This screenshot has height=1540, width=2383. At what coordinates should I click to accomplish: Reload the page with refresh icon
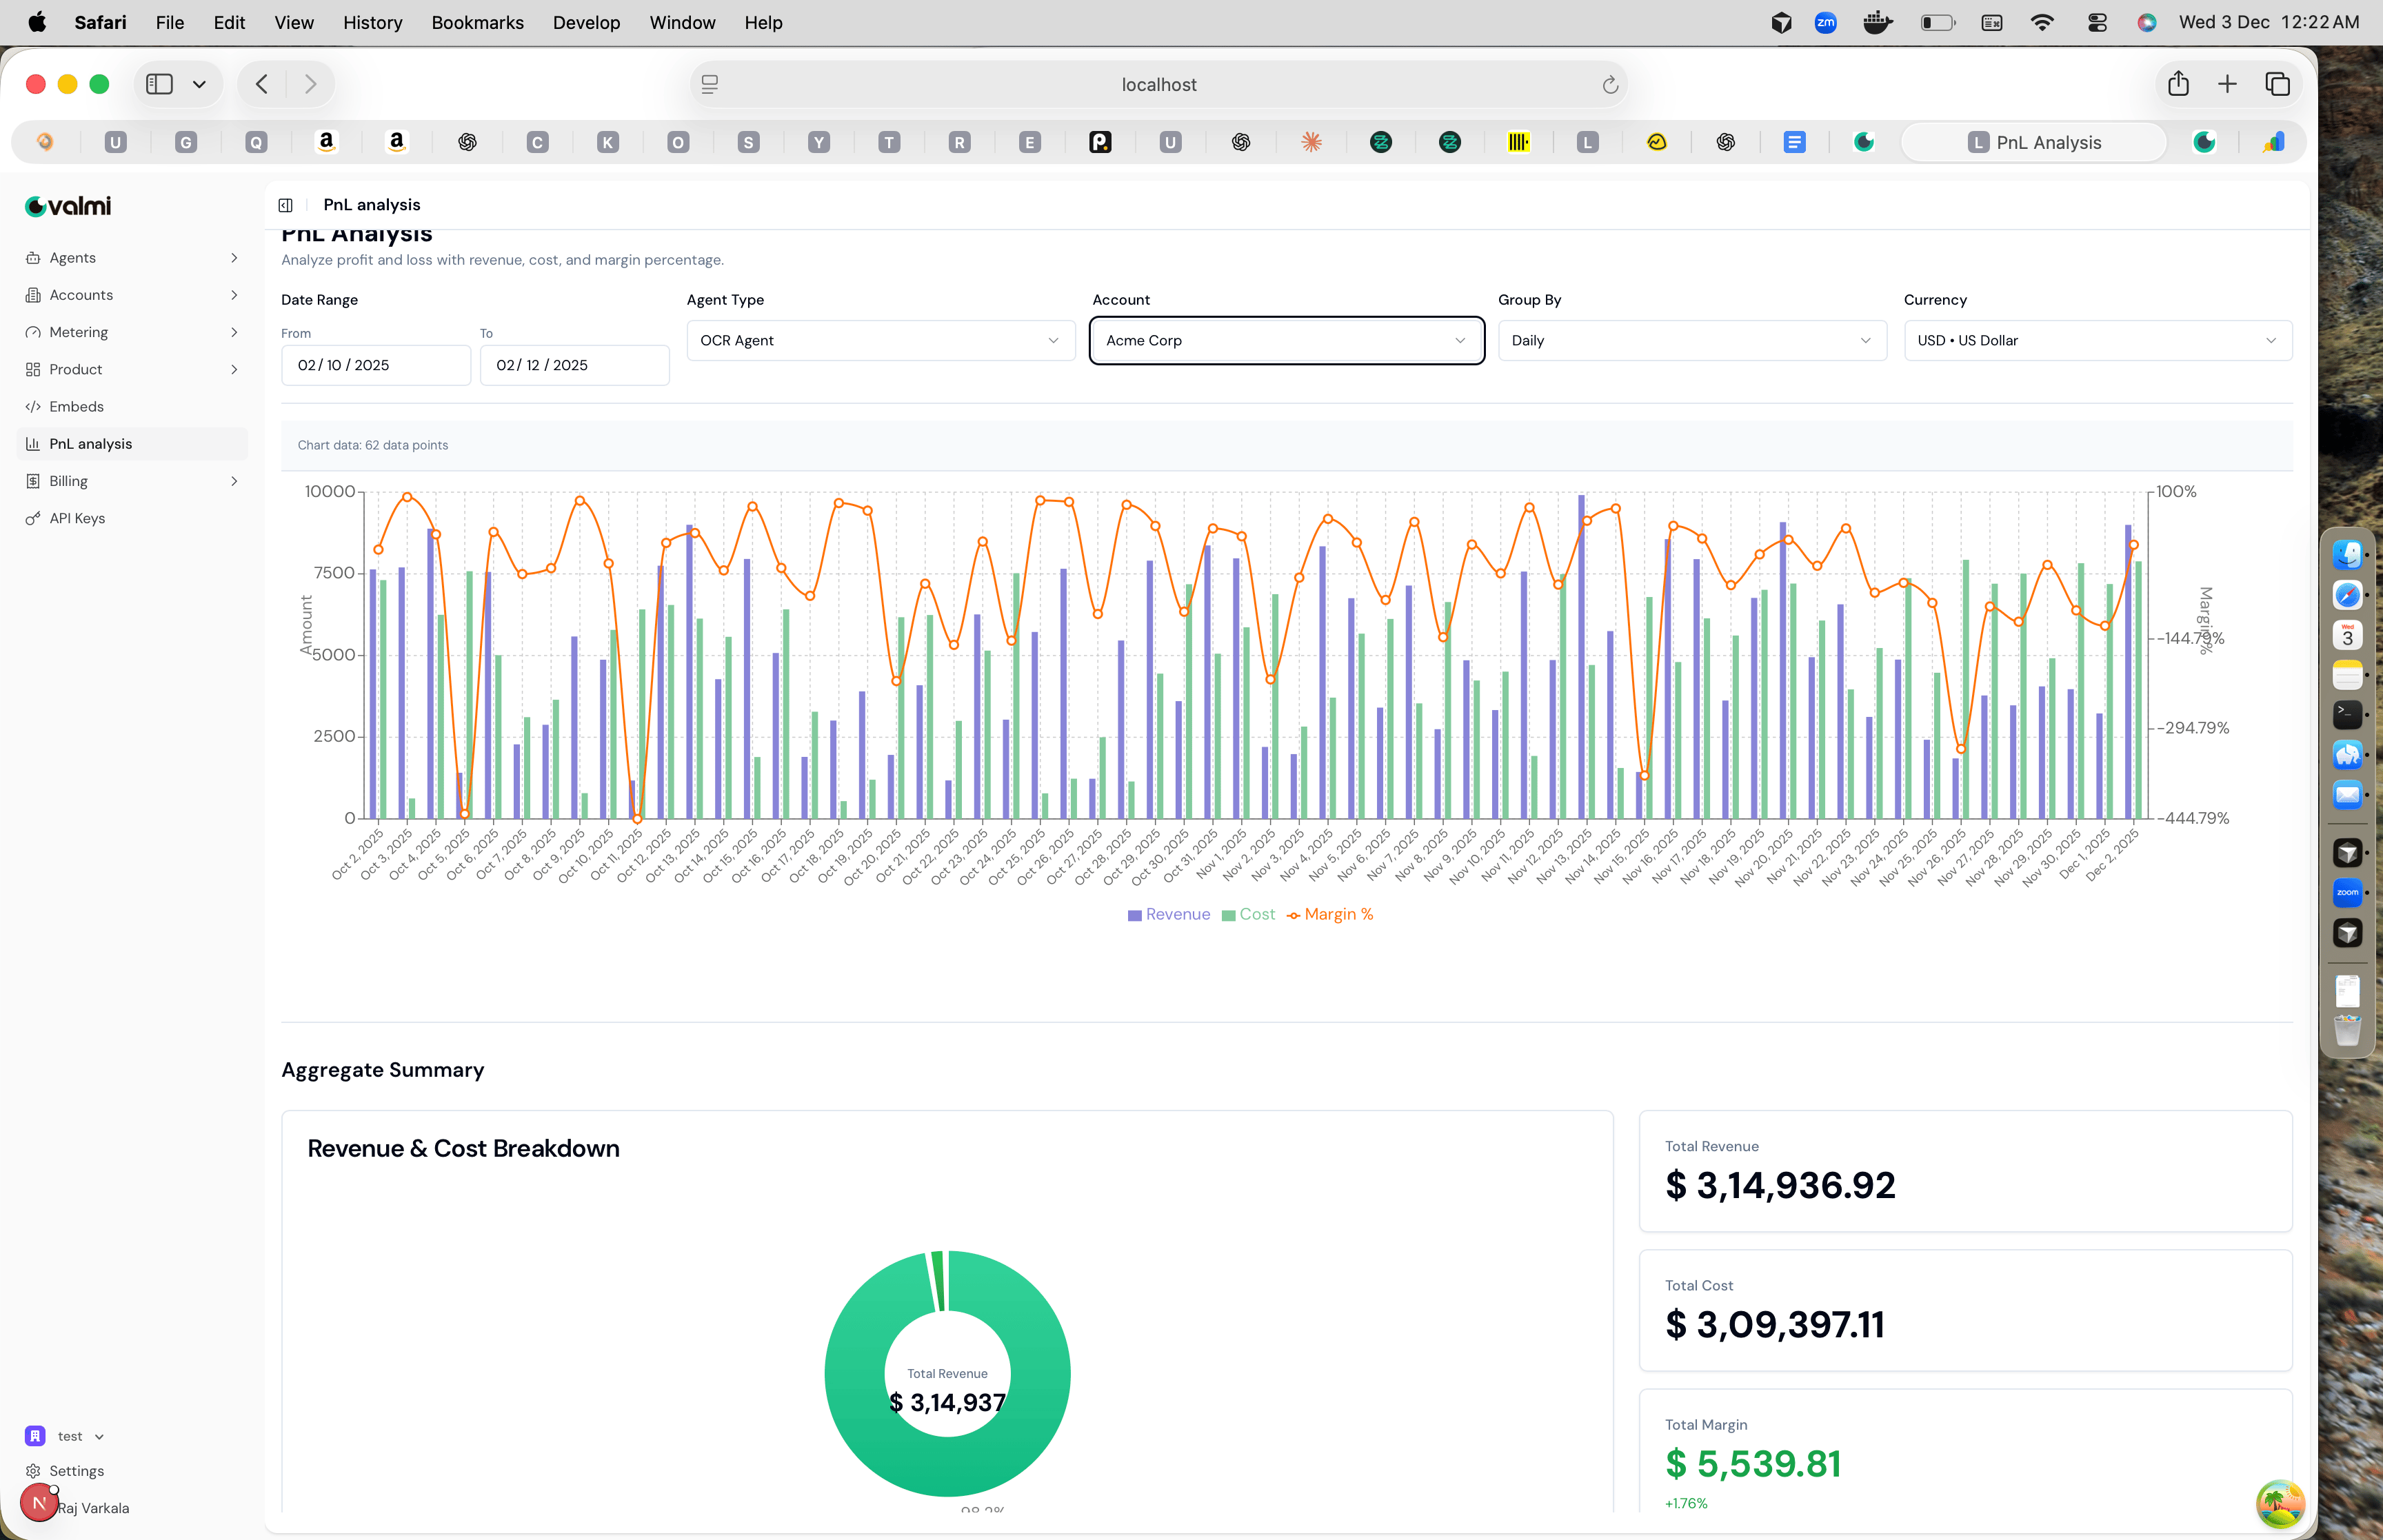pos(1609,85)
